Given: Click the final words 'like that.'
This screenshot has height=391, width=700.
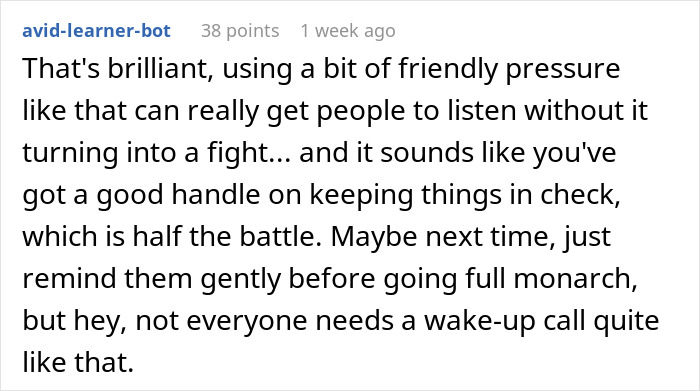Looking at the screenshot, I should click(78, 362).
